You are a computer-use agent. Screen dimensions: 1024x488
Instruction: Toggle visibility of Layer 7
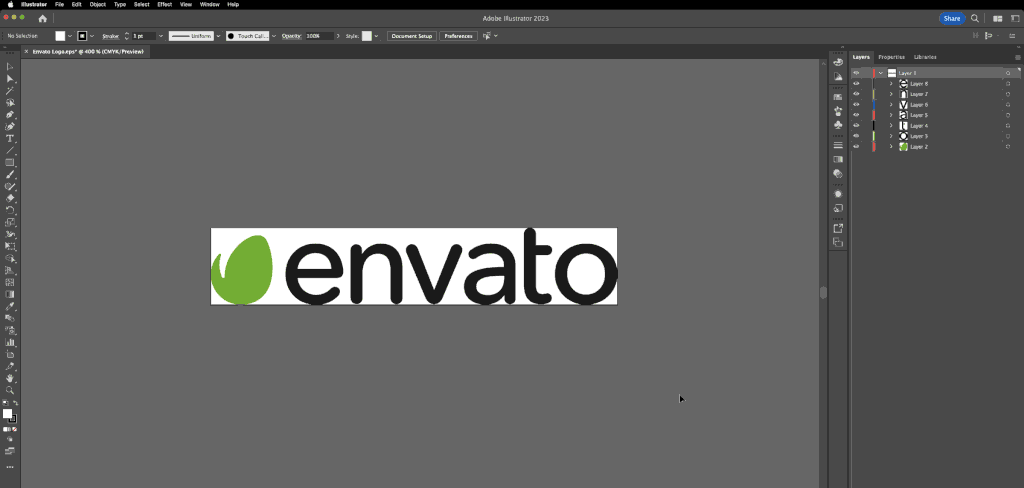pos(856,94)
